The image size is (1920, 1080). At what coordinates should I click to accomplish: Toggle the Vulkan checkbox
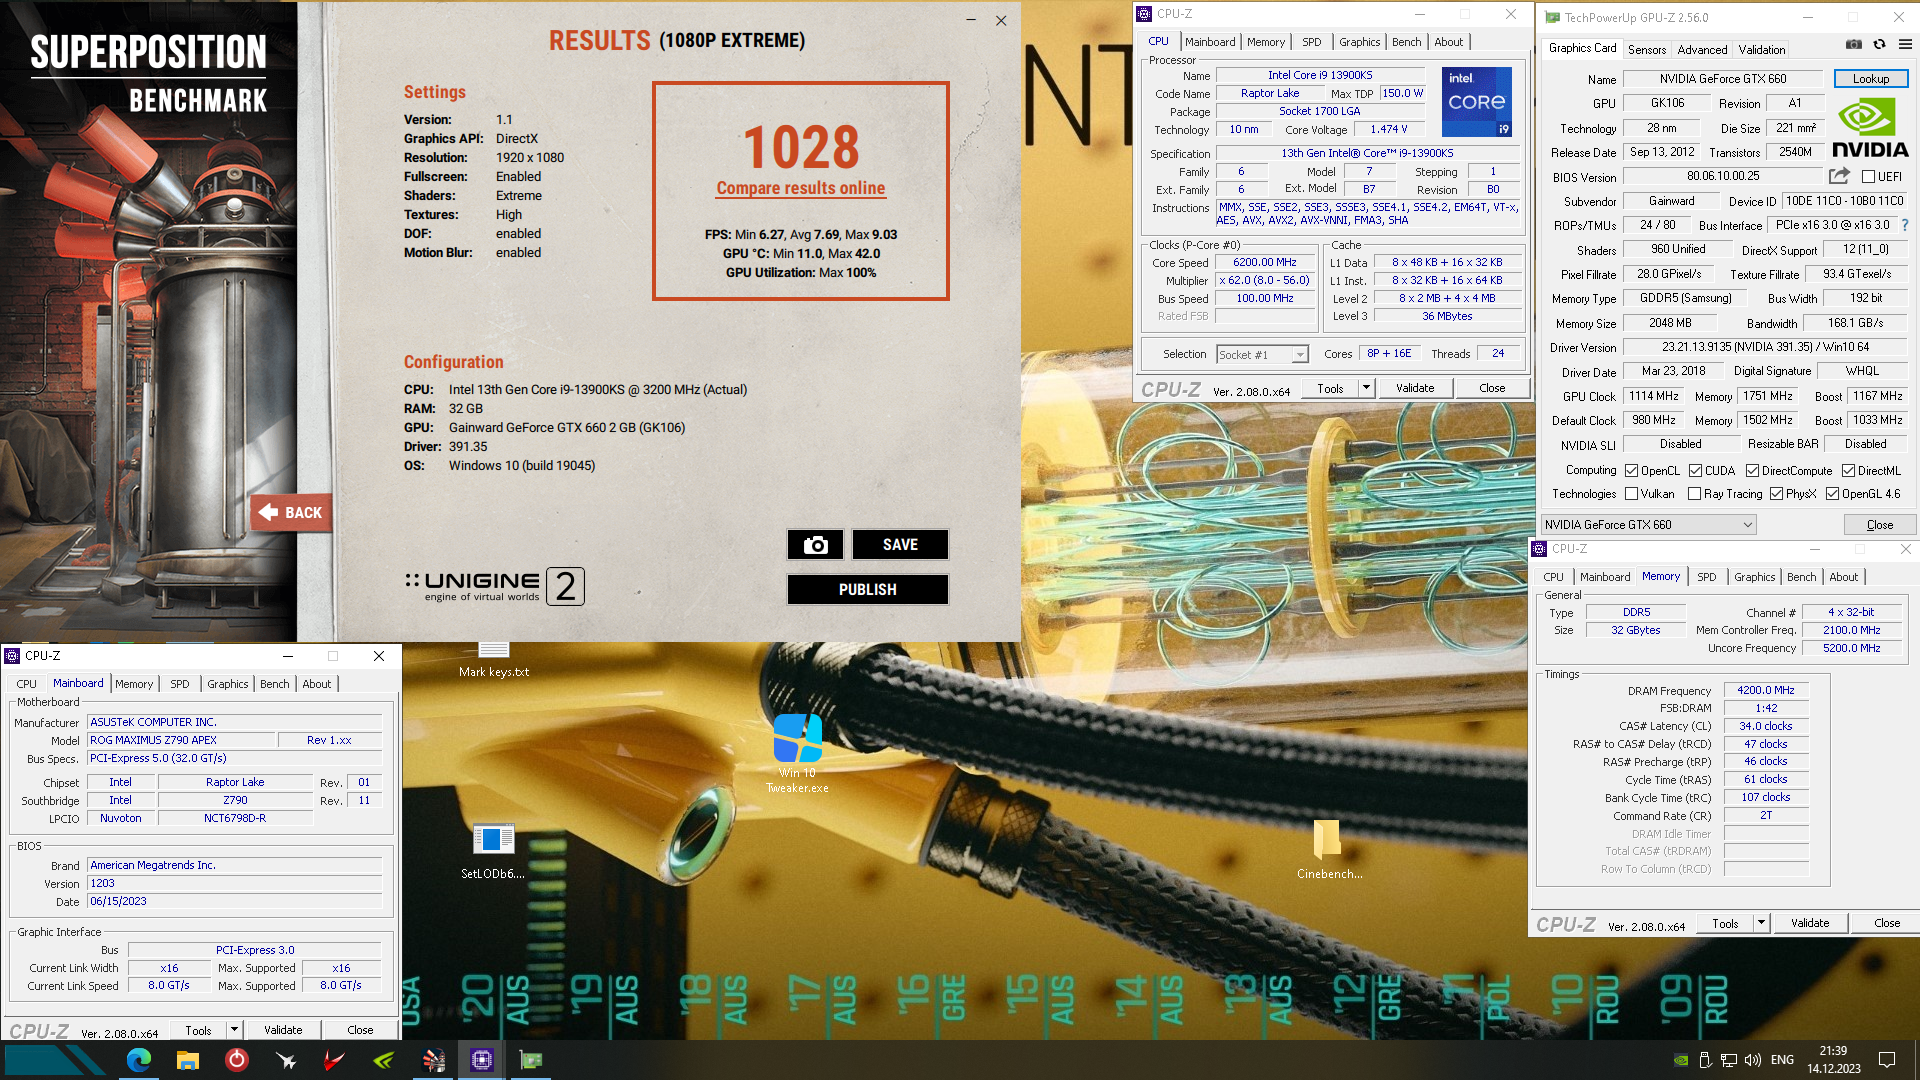click(x=1631, y=494)
